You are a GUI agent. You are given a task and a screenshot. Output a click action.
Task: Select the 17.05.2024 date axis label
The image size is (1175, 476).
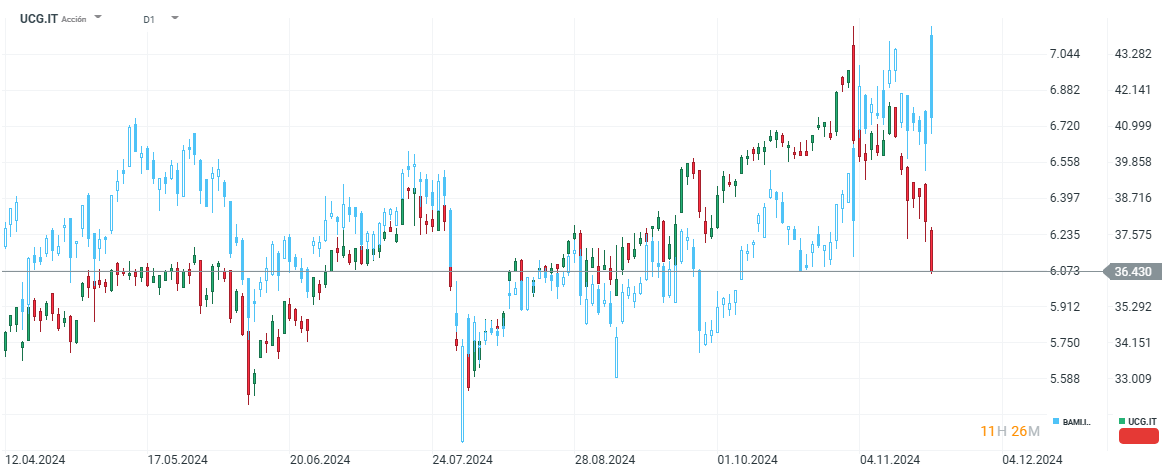pyautogui.click(x=177, y=460)
